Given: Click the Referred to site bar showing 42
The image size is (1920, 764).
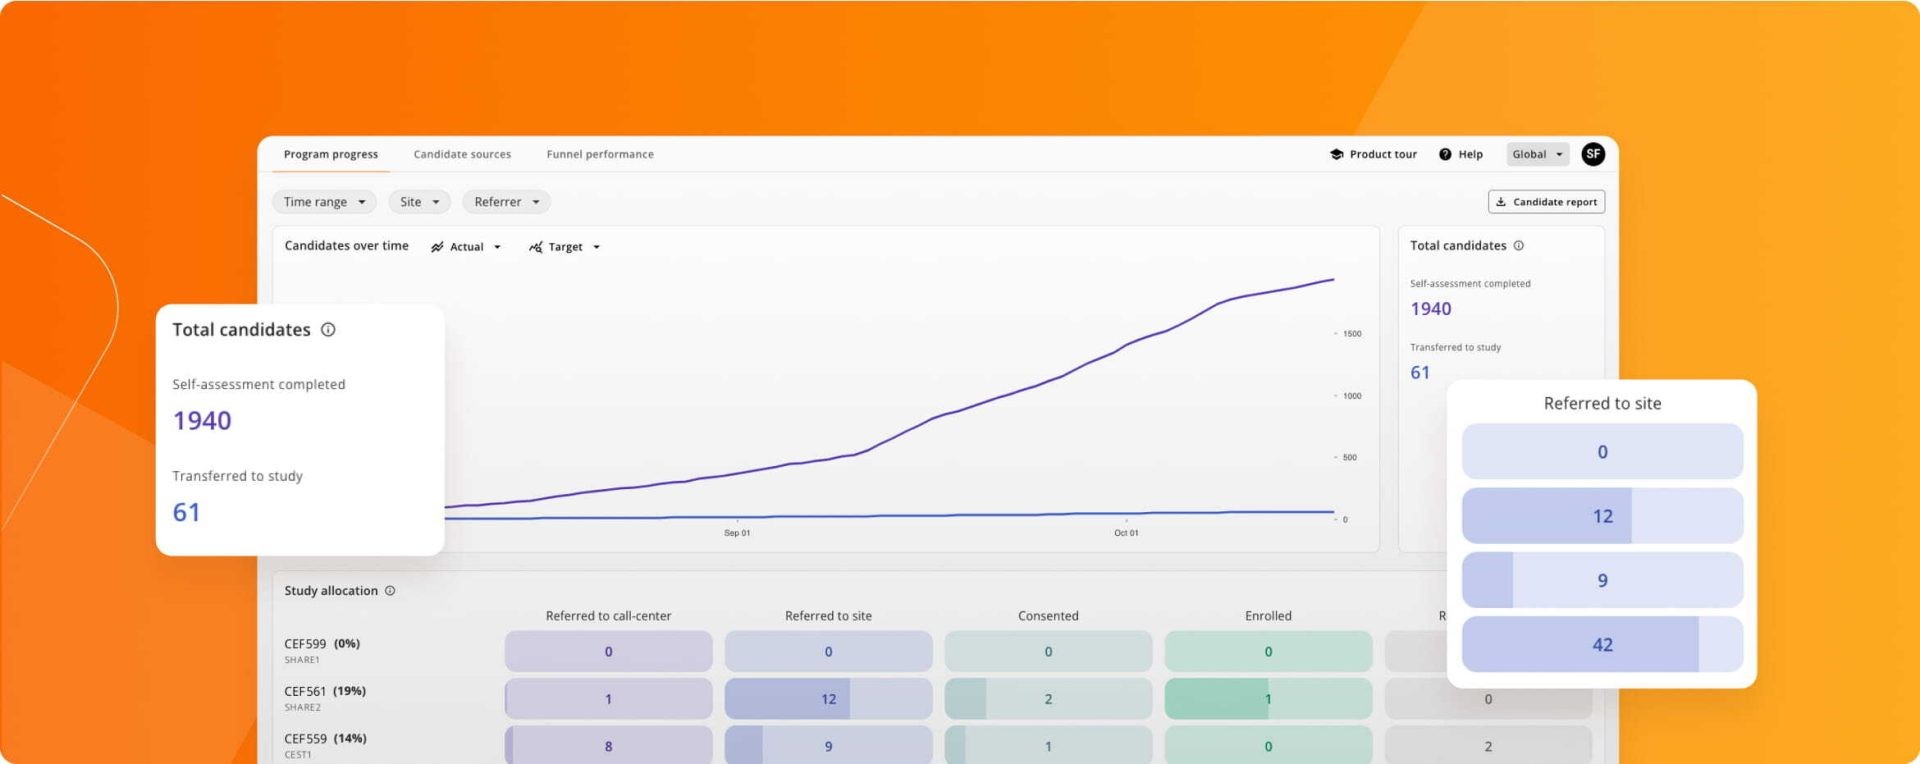Looking at the screenshot, I should pos(1602,645).
